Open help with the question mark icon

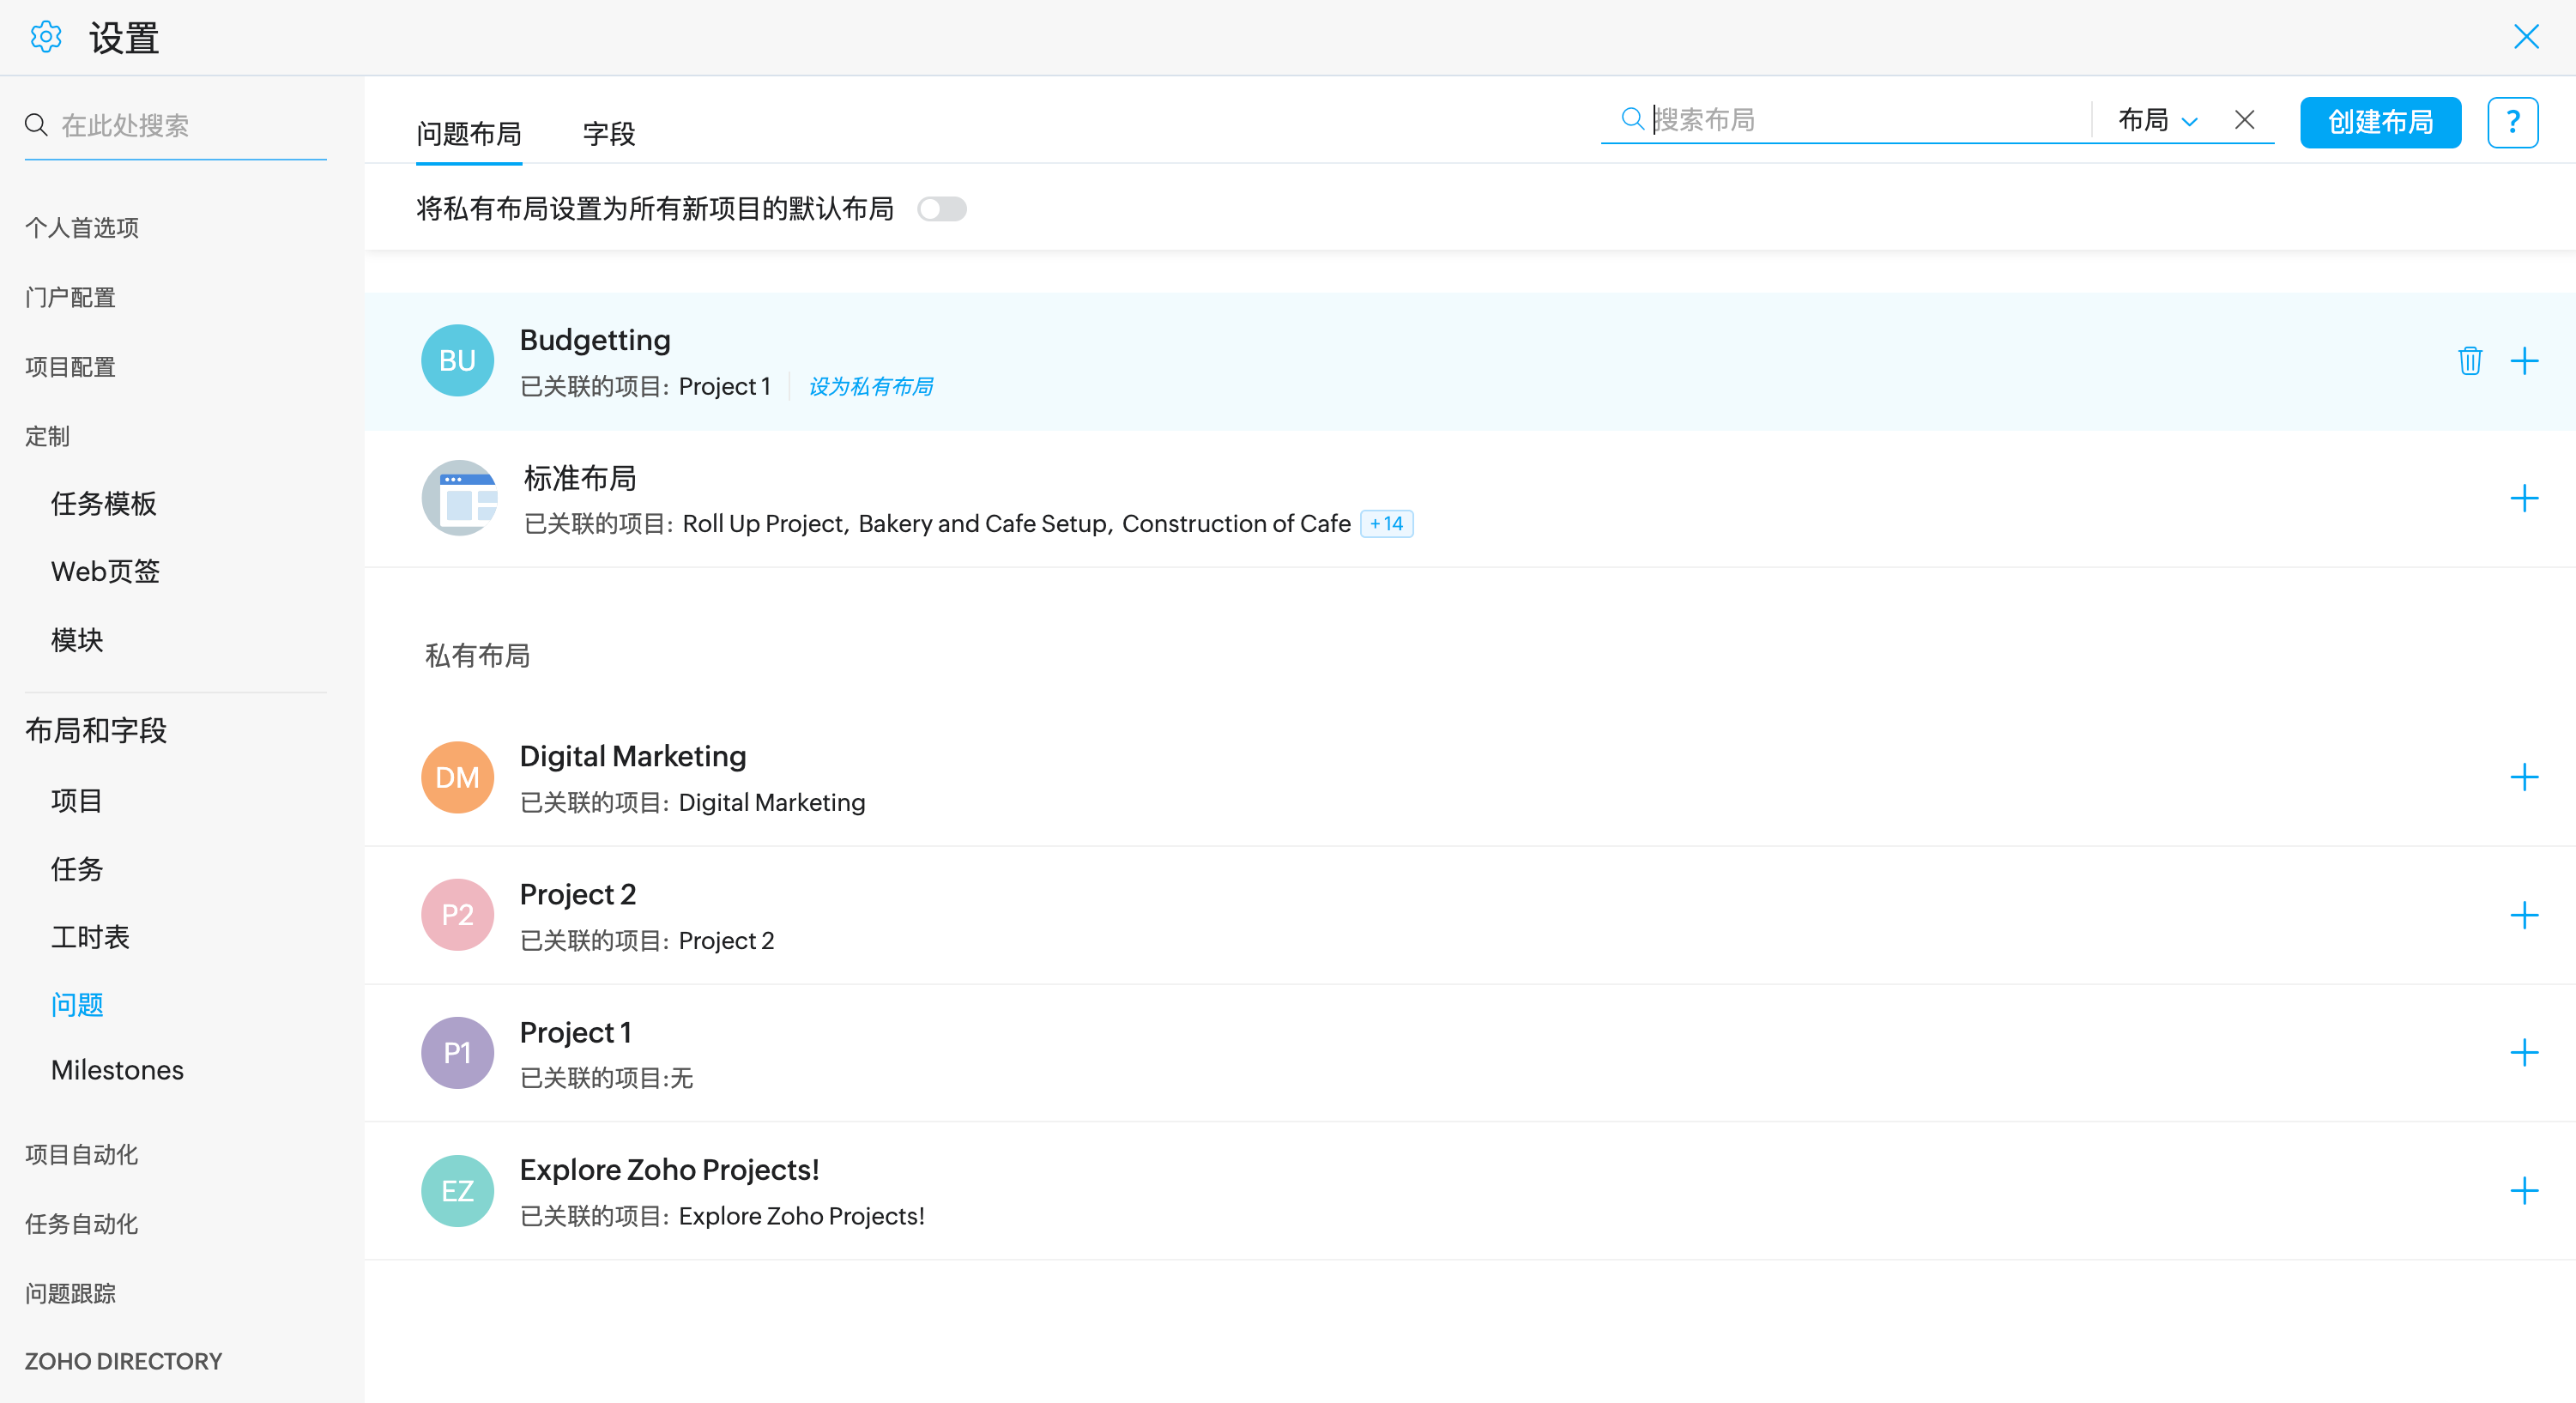point(2512,122)
